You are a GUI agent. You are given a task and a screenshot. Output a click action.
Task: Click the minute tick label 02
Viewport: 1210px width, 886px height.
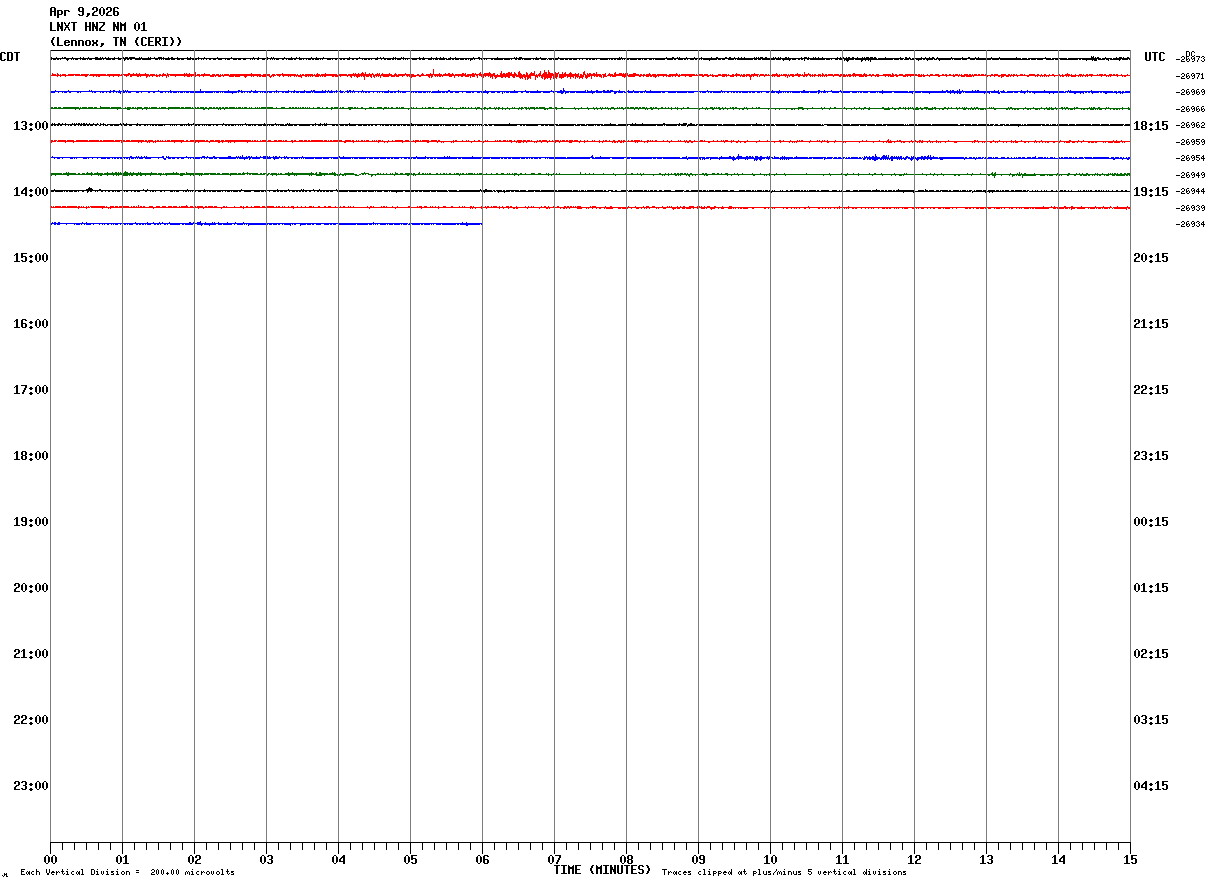(194, 860)
